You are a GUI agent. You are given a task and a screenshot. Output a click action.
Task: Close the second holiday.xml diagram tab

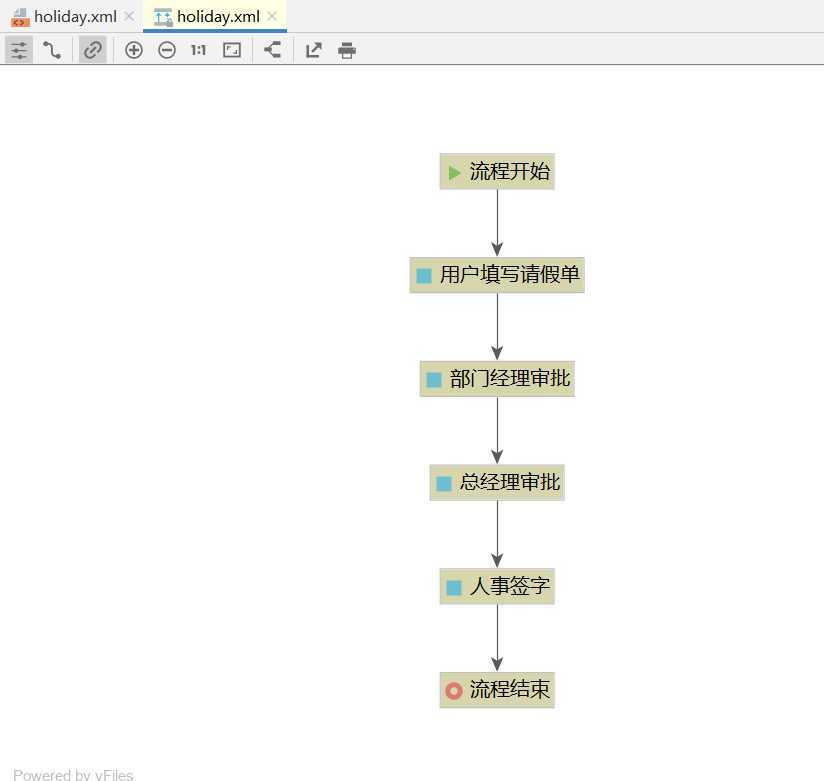pyautogui.click(x=272, y=17)
